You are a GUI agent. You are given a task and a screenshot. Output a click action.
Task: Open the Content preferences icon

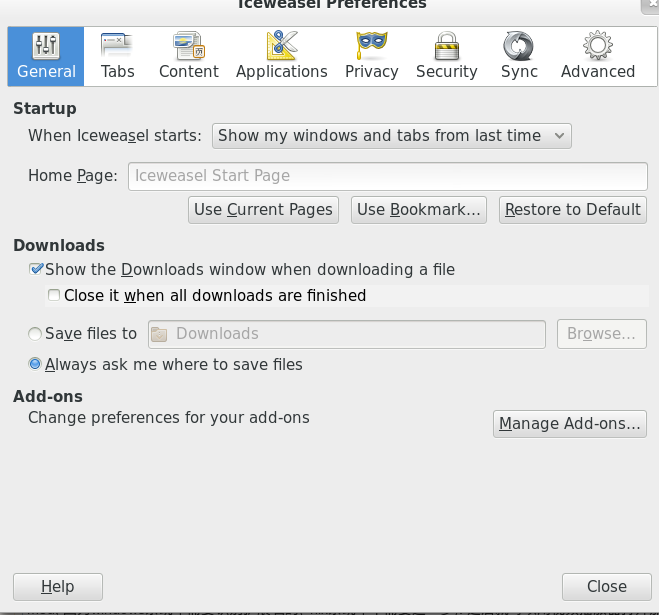[x=189, y=46]
